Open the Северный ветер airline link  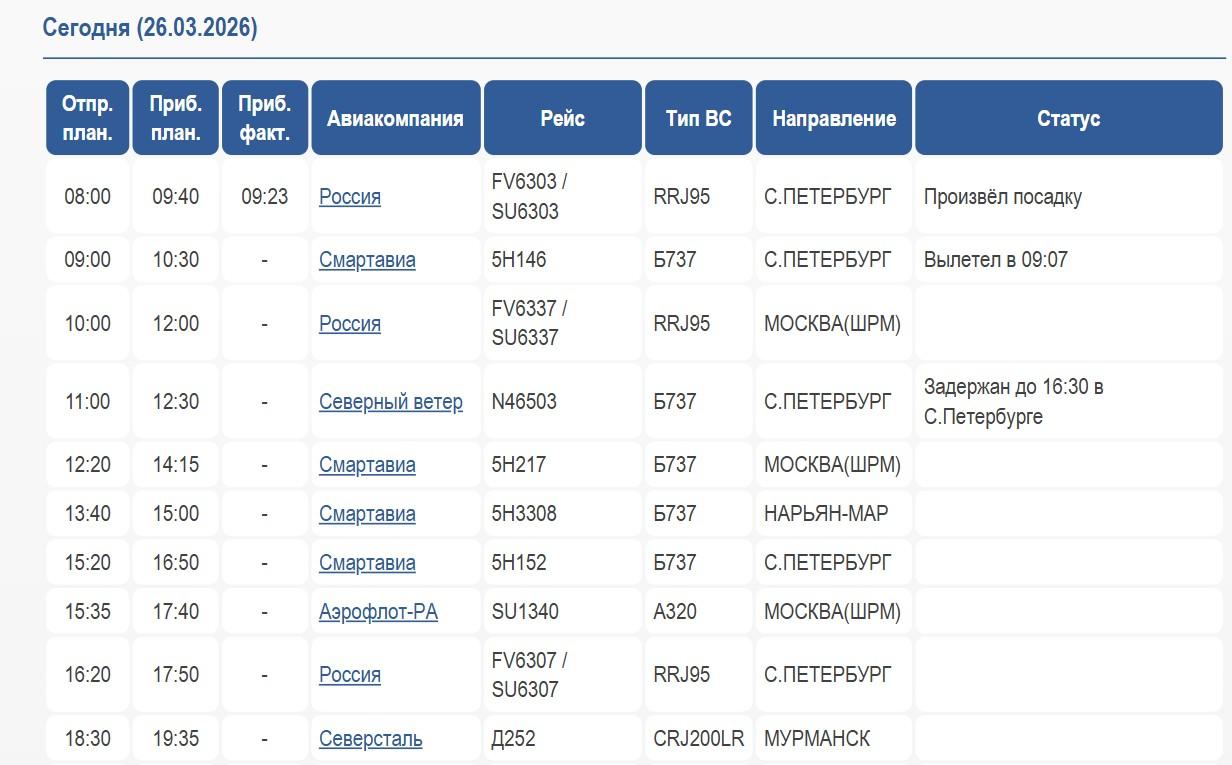(x=390, y=402)
